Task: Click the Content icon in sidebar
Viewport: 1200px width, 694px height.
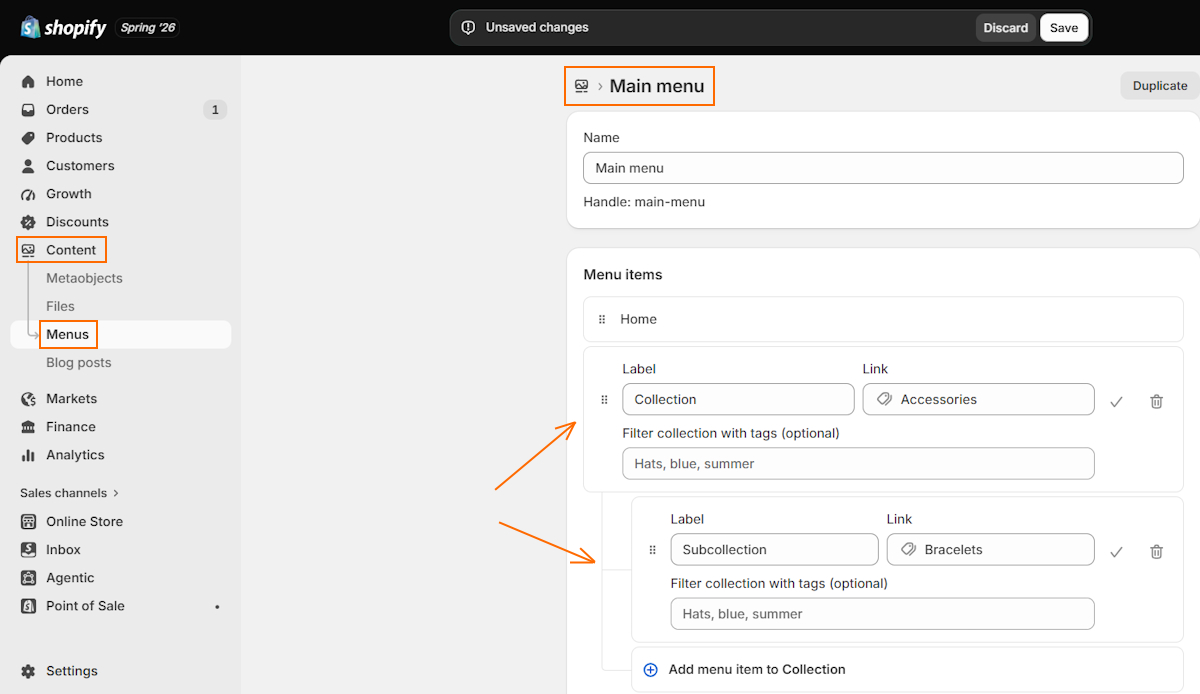Action: point(28,250)
